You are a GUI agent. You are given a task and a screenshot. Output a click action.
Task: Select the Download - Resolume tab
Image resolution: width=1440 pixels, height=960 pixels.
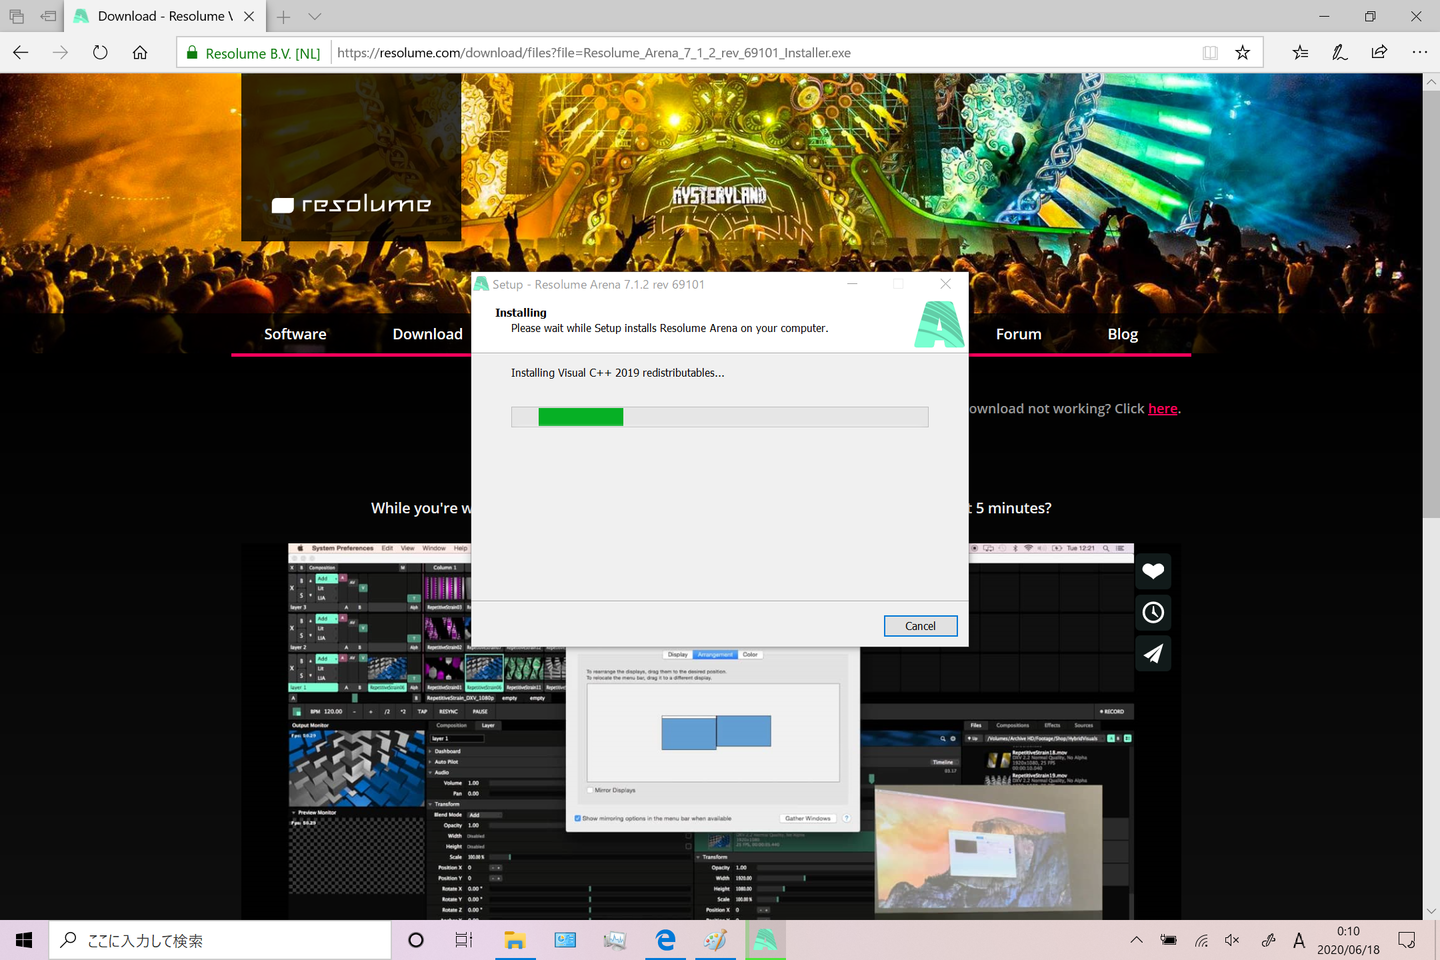tap(165, 16)
